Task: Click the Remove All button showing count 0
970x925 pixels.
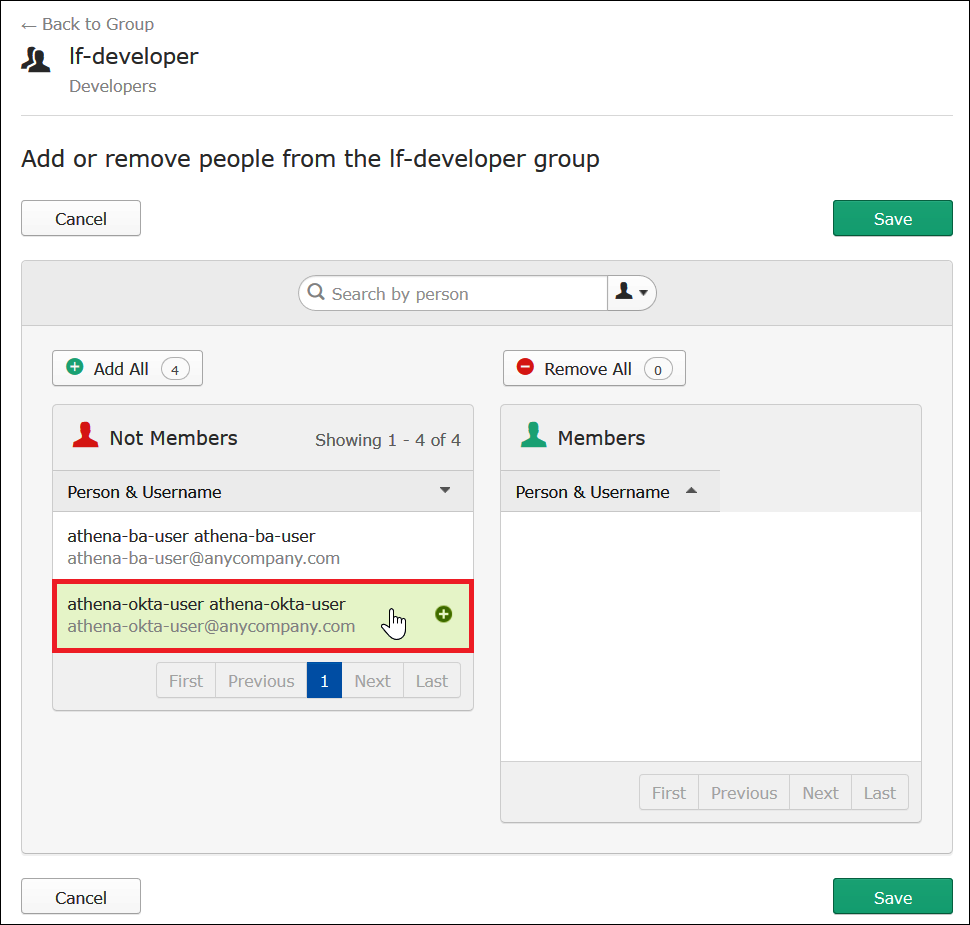Action: point(594,368)
